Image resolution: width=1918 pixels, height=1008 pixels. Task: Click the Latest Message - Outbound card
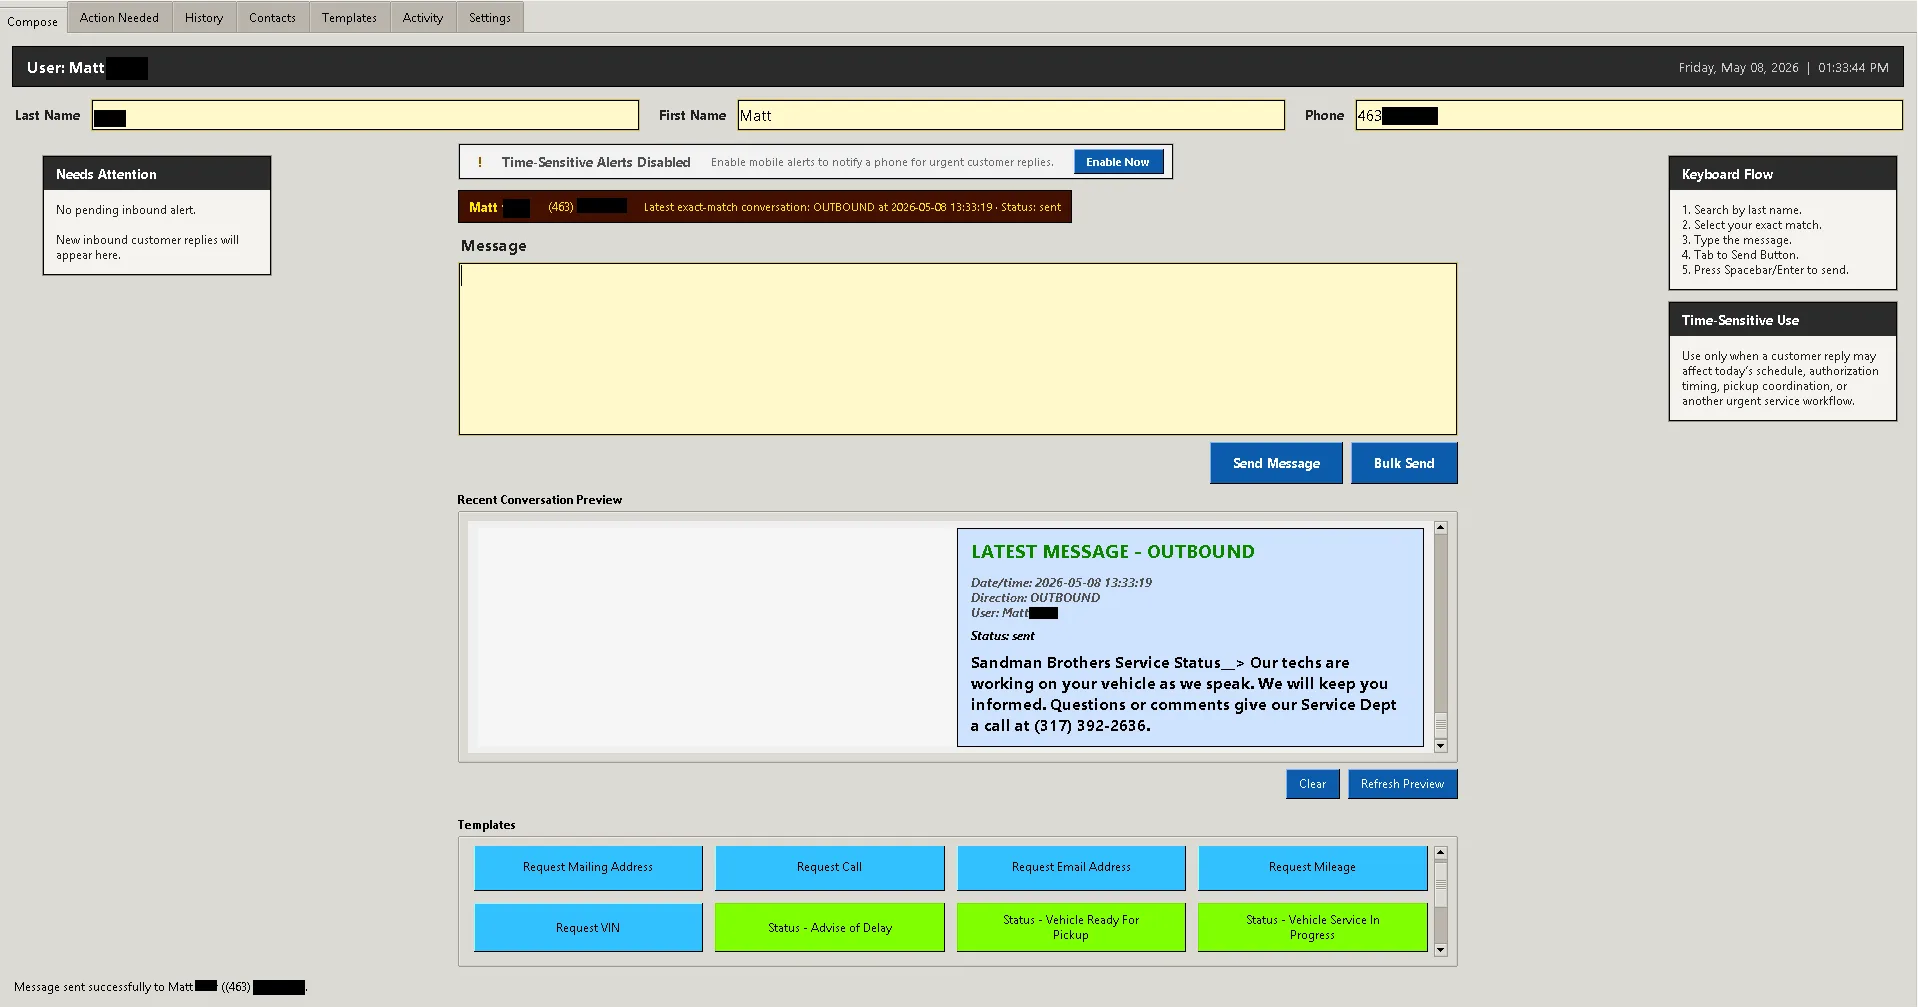click(x=1190, y=637)
